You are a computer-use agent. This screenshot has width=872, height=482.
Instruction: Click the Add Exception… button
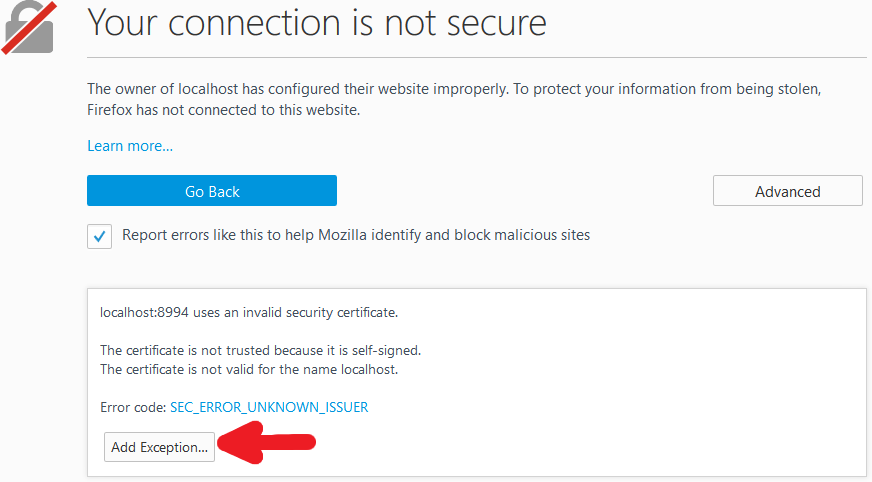point(159,447)
